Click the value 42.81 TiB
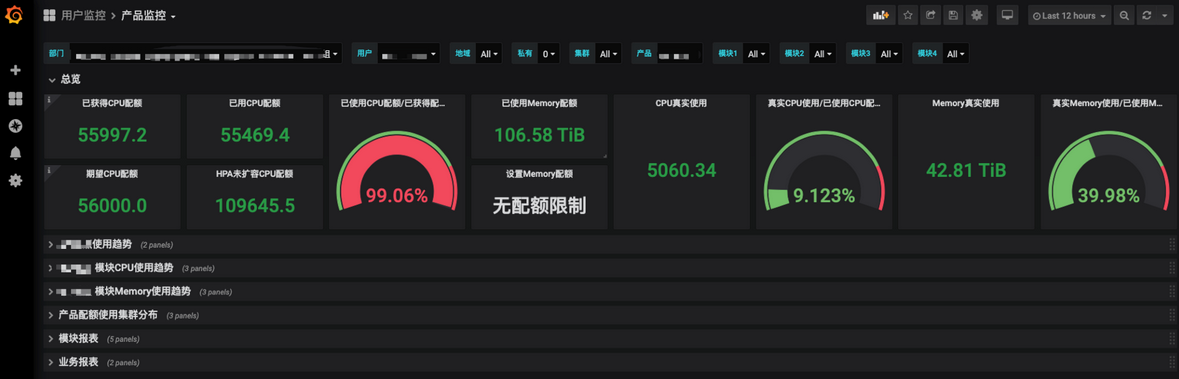Screen dimensions: 1179x379 (965, 171)
